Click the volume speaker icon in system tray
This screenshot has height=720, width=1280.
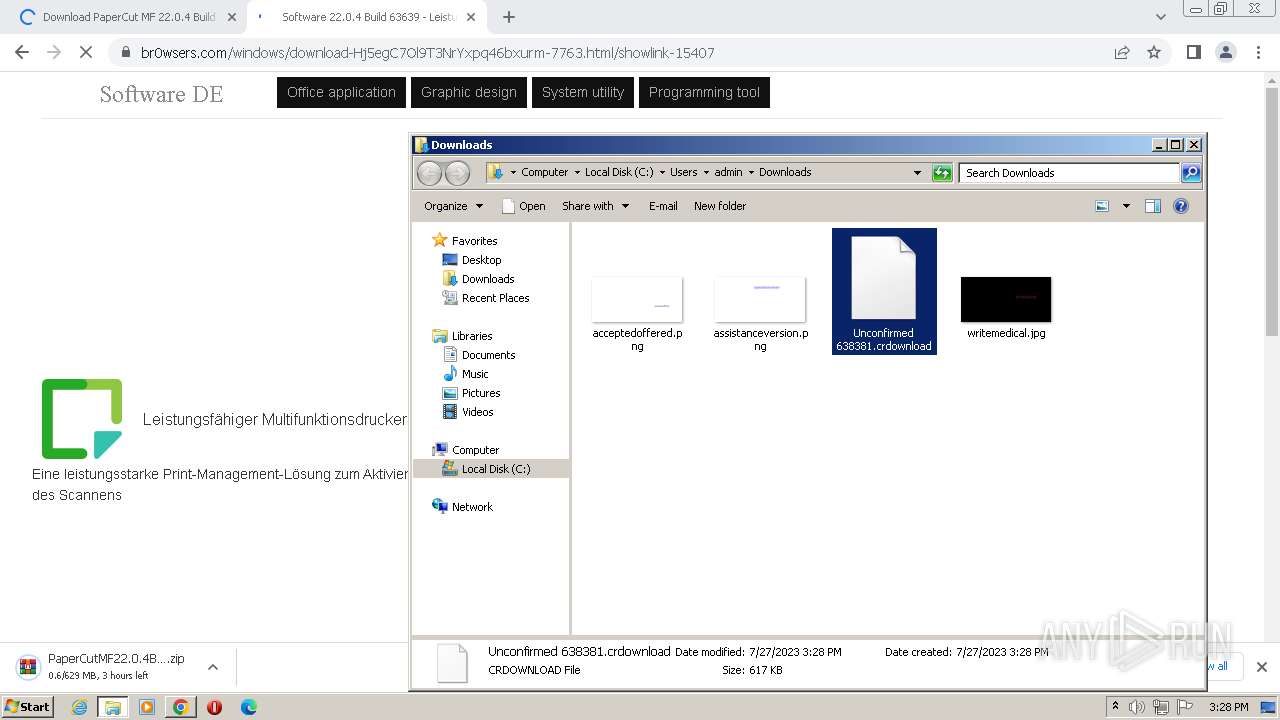click(x=1137, y=707)
